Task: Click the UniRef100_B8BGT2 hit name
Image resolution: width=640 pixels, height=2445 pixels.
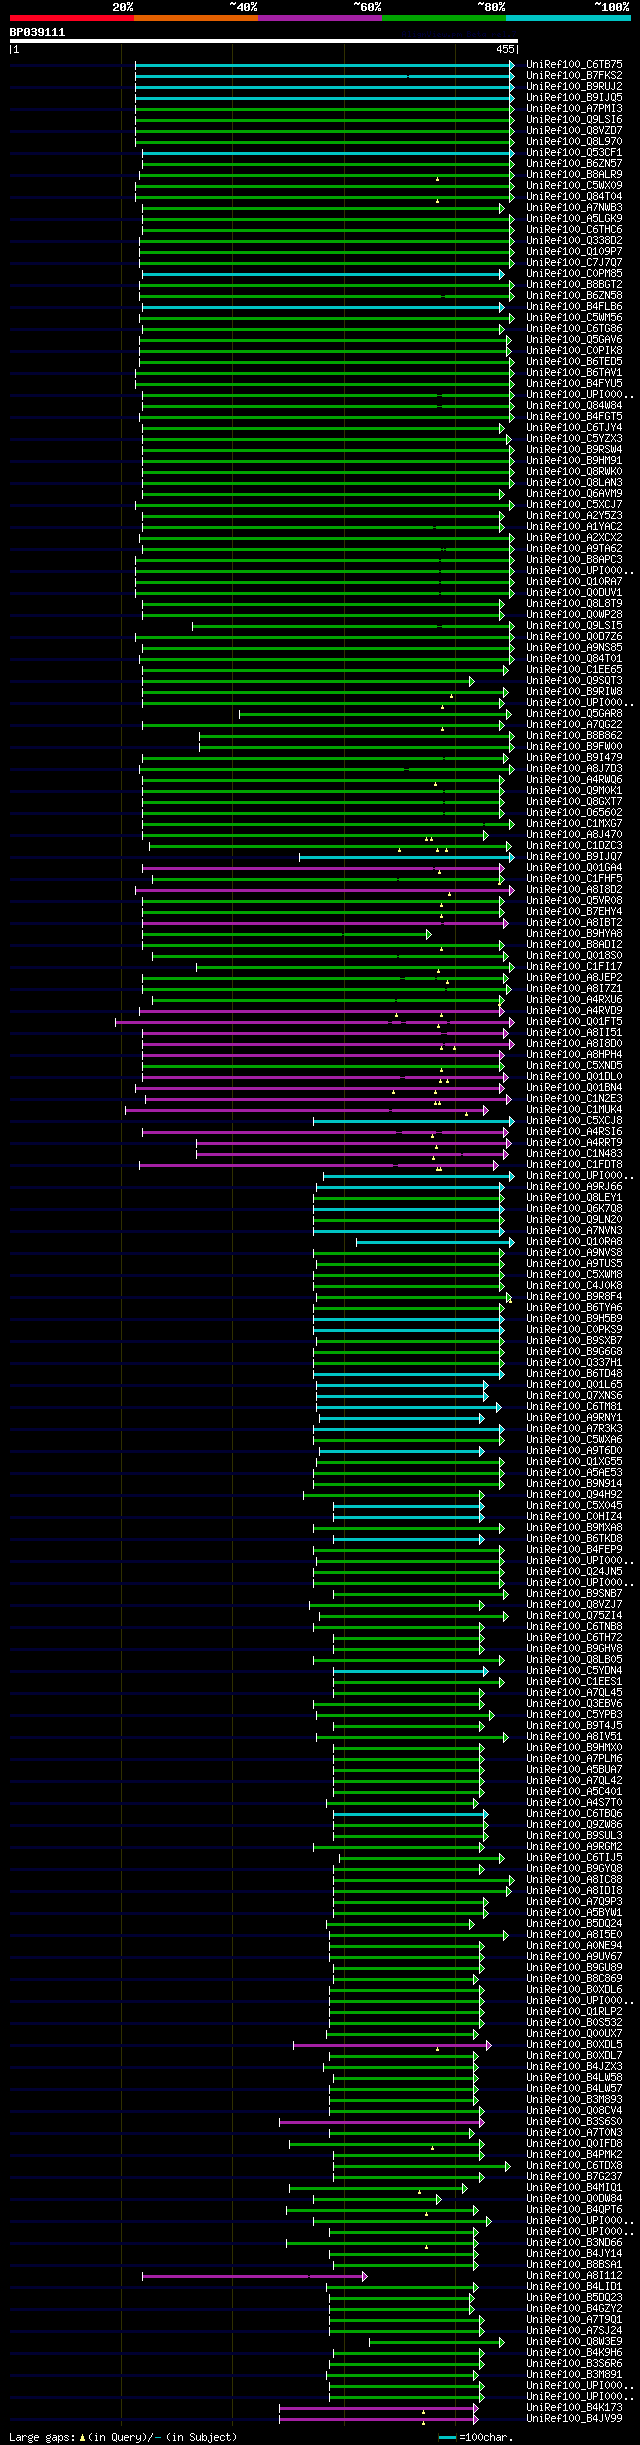Action: pos(574,285)
